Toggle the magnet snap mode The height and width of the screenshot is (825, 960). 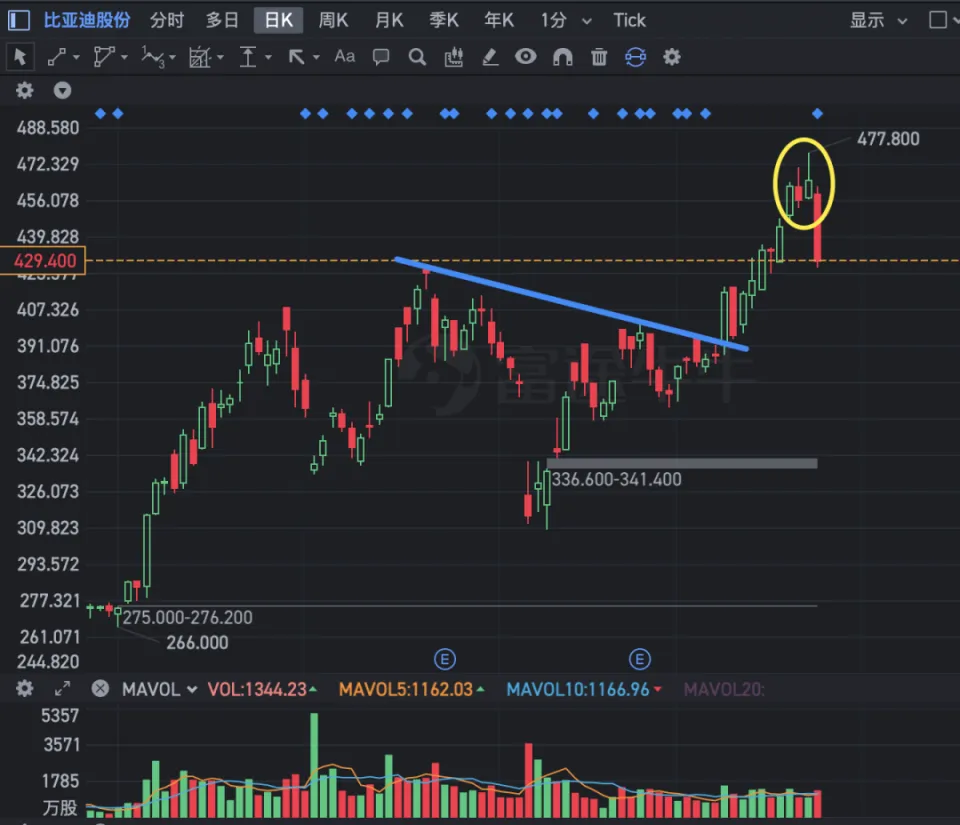click(x=563, y=57)
